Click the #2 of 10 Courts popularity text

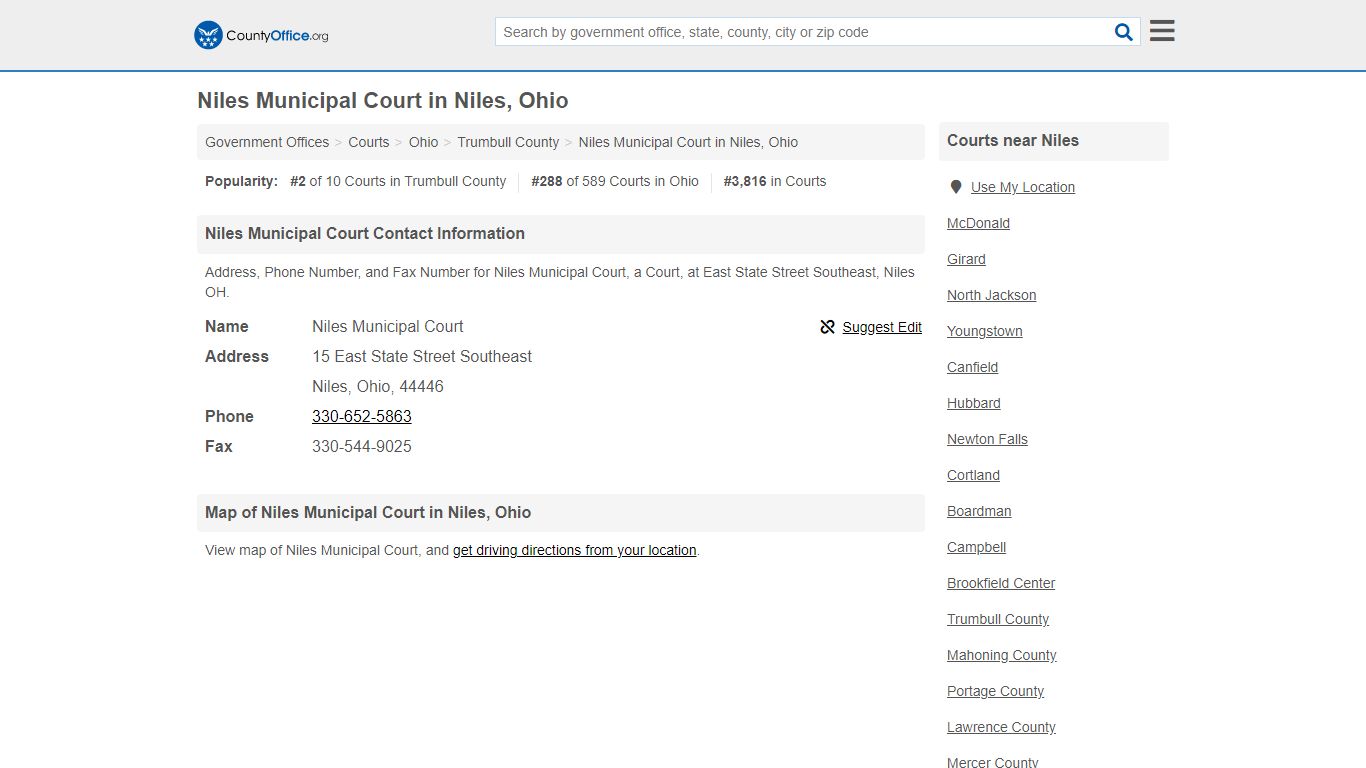[x=398, y=181]
